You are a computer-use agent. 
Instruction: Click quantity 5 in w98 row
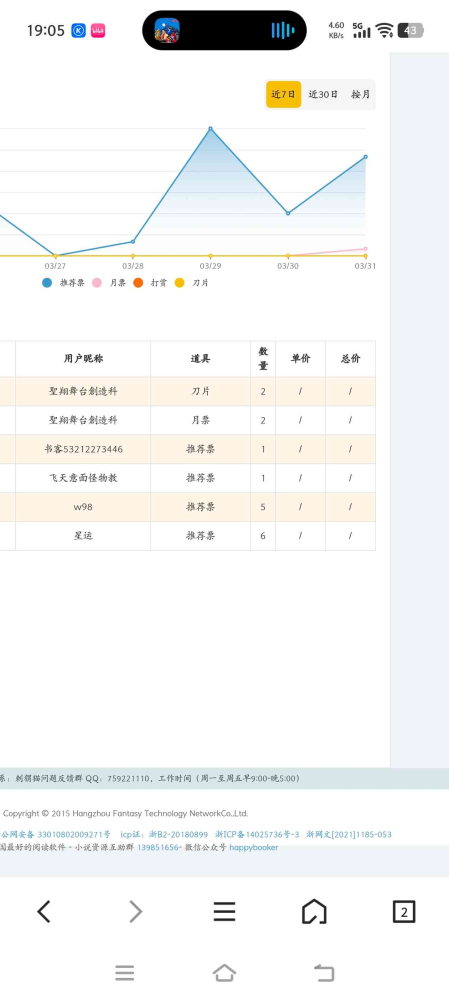[263, 507]
